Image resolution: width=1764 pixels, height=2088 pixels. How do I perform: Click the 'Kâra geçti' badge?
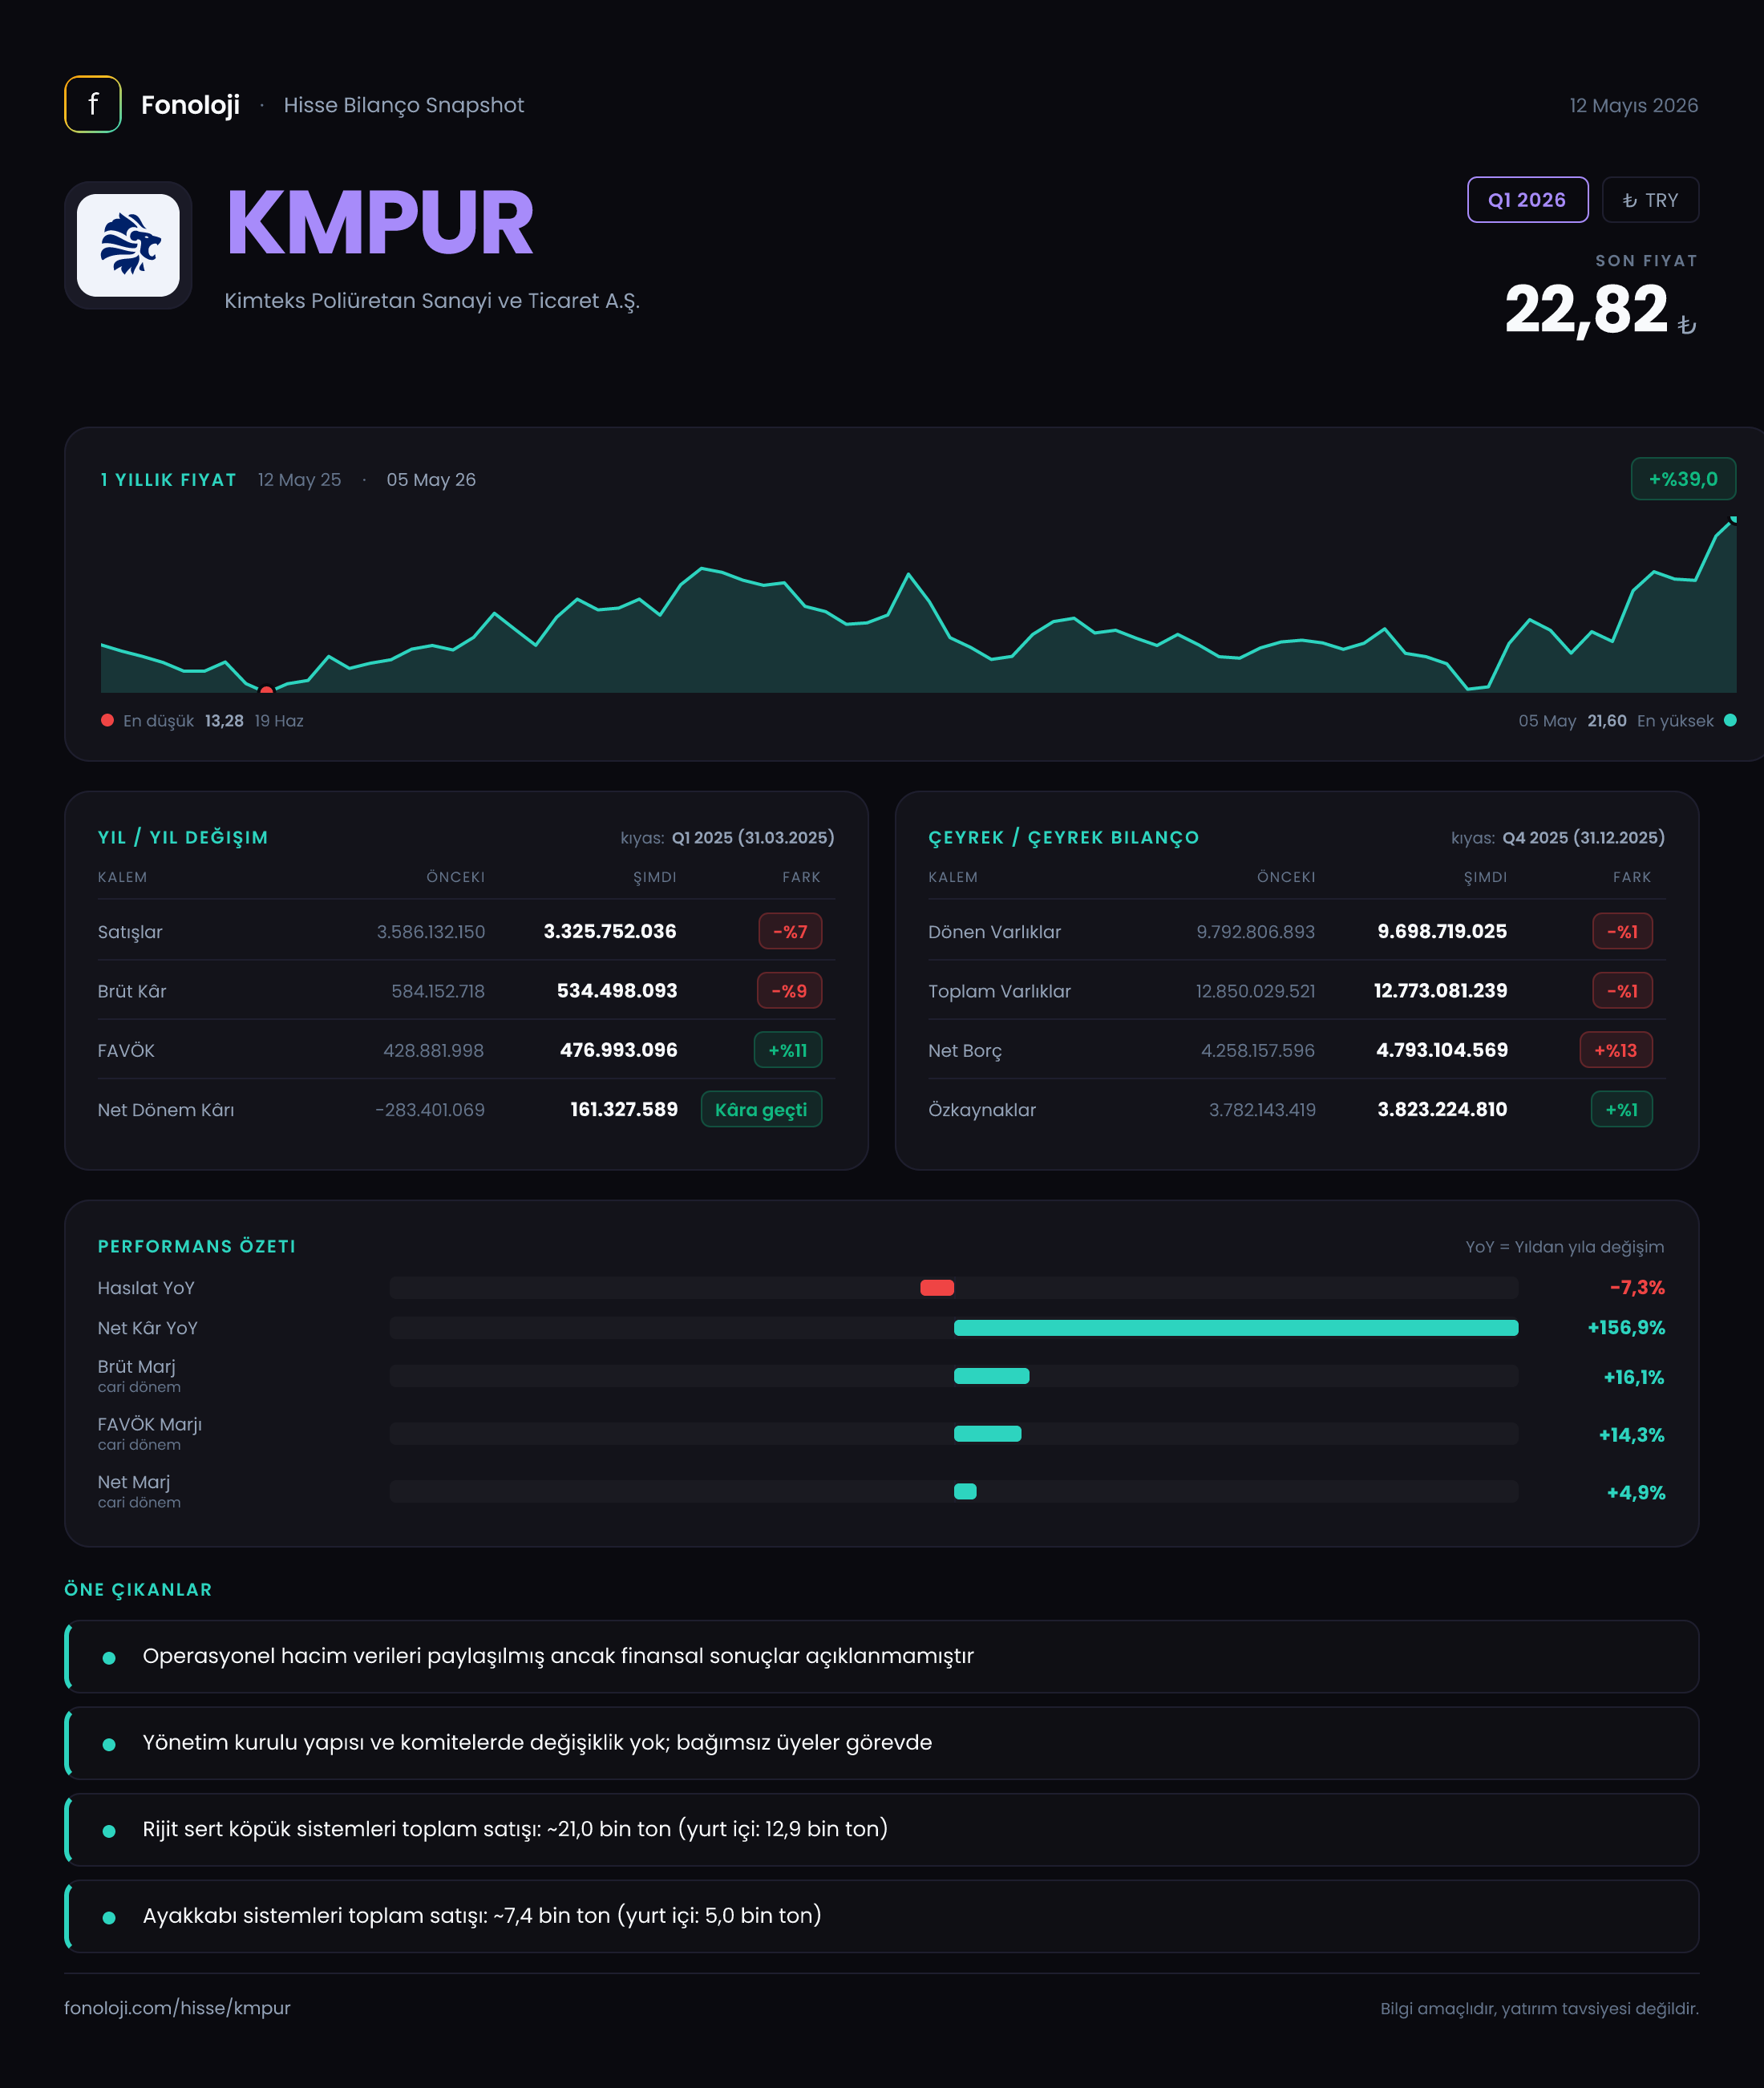pos(761,1109)
